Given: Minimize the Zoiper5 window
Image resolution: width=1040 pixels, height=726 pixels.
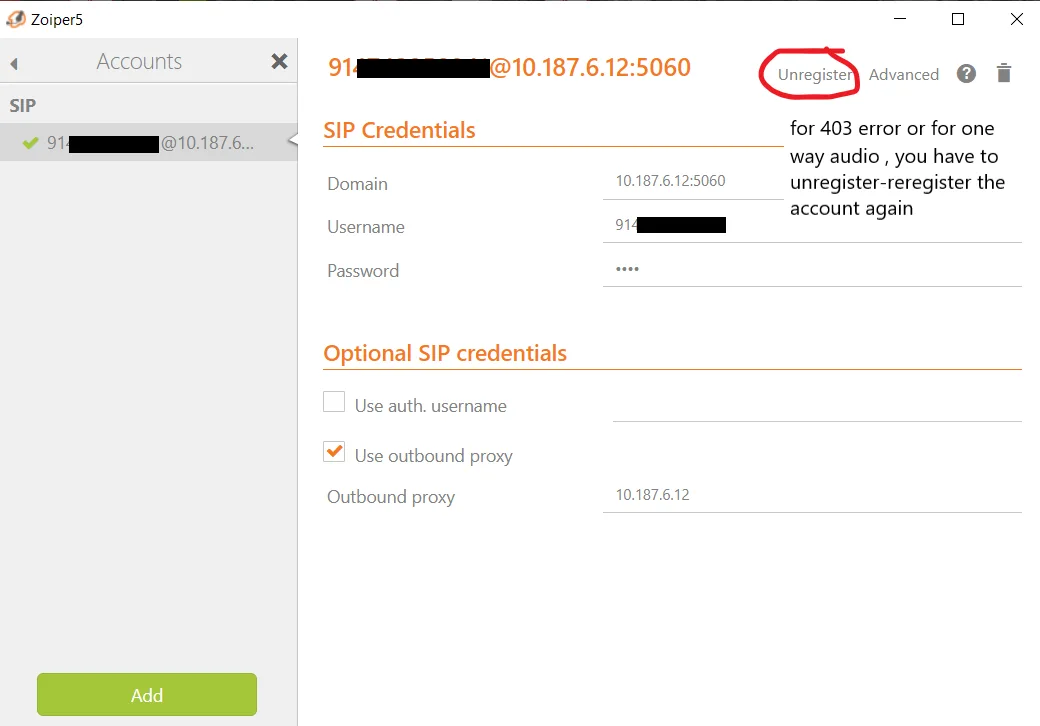Looking at the screenshot, I should pyautogui.click(x=899, y=19).
